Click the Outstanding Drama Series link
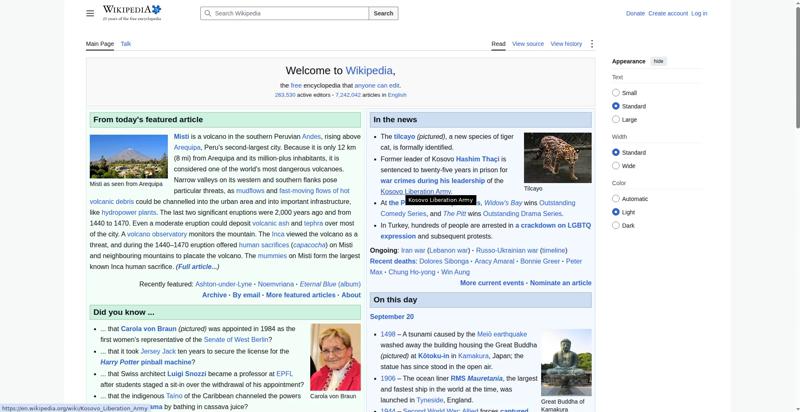 [x=522, y=214]
